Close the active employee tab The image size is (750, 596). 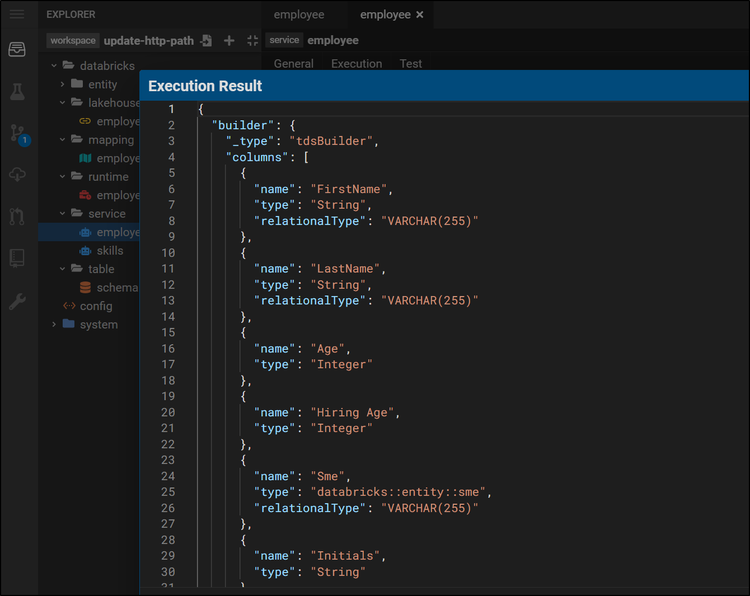(x=420, y=15)
